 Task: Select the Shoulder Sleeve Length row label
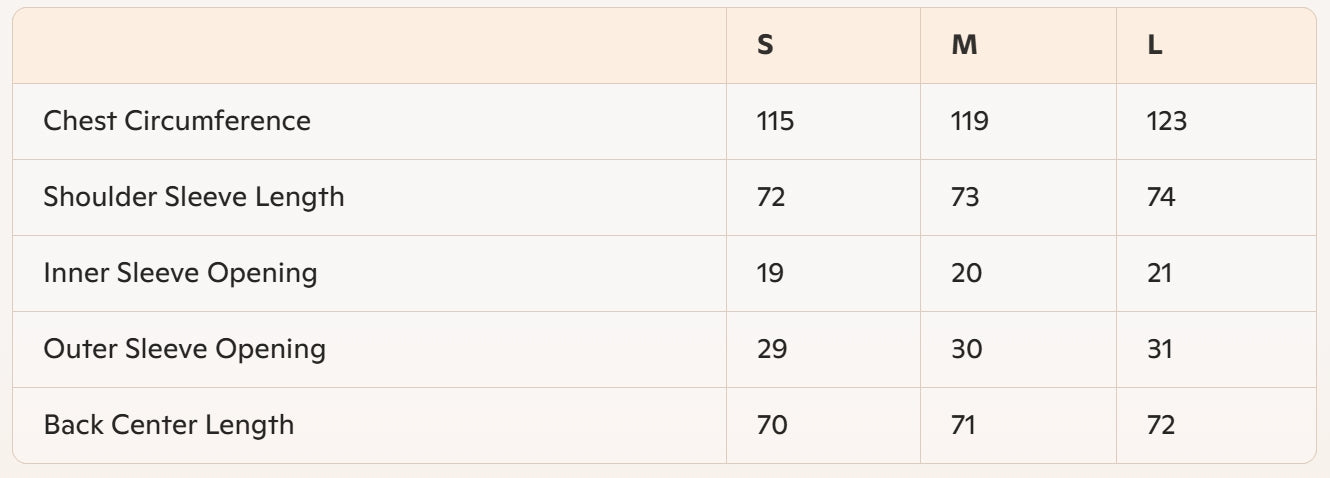194,197
